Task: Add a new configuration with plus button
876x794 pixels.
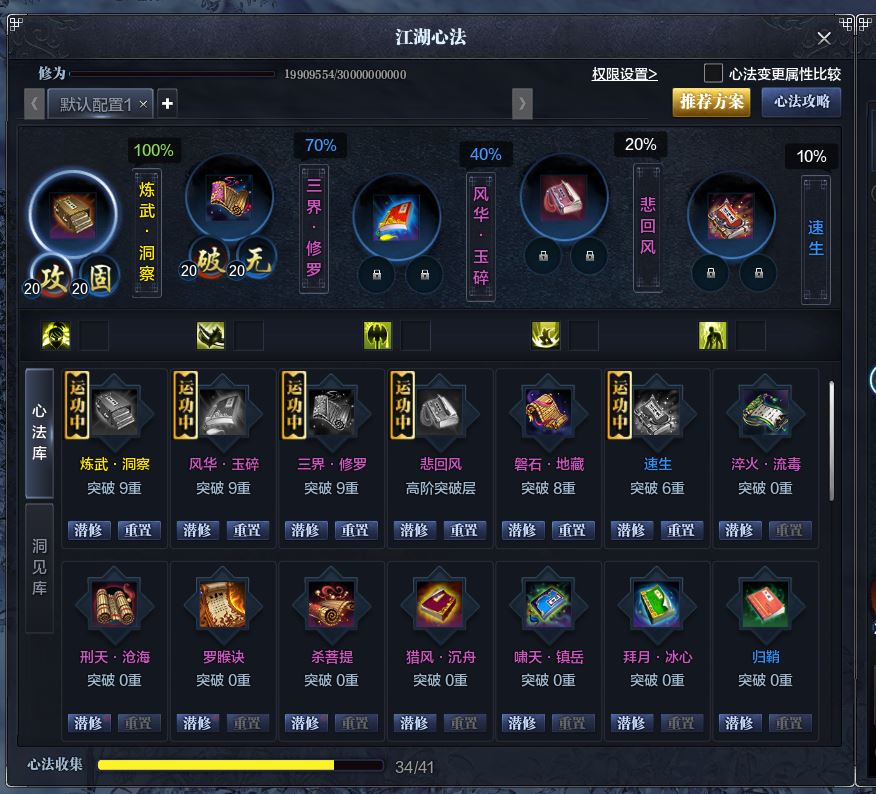Action: pyautogui.click(x=167, y=103)
